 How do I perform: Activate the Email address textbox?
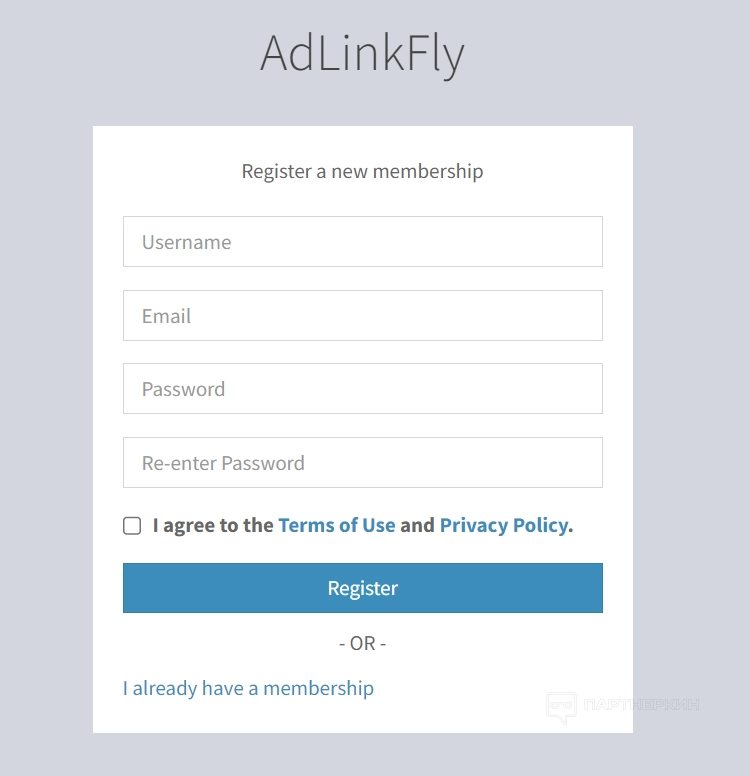pos(362,316)
